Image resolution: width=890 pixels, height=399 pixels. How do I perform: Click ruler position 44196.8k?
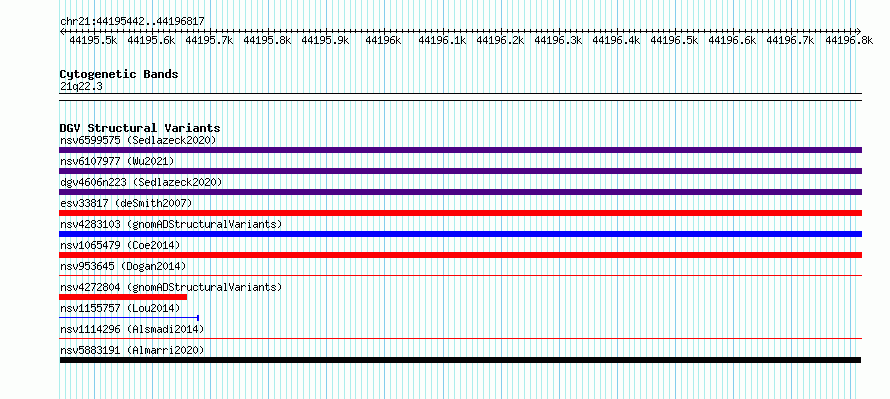(849, 40)
